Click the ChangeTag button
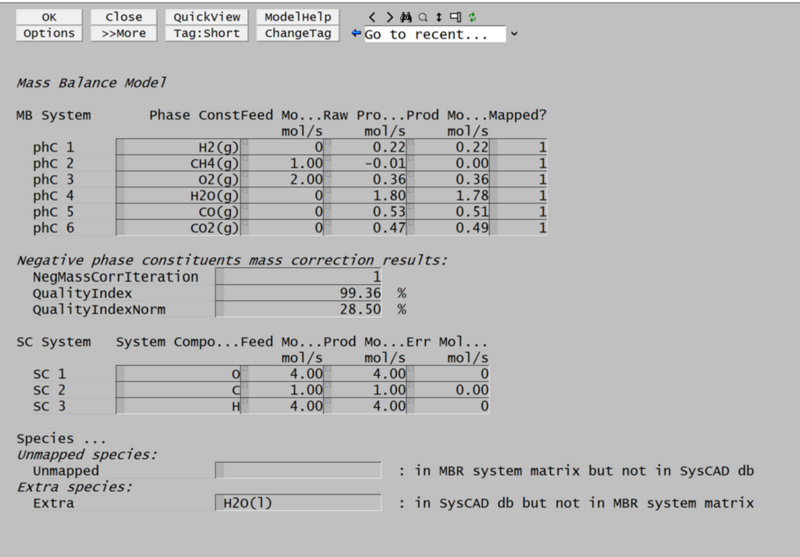Image resolution: width=800 pixels, height=557 pixels. click(298, 33)
